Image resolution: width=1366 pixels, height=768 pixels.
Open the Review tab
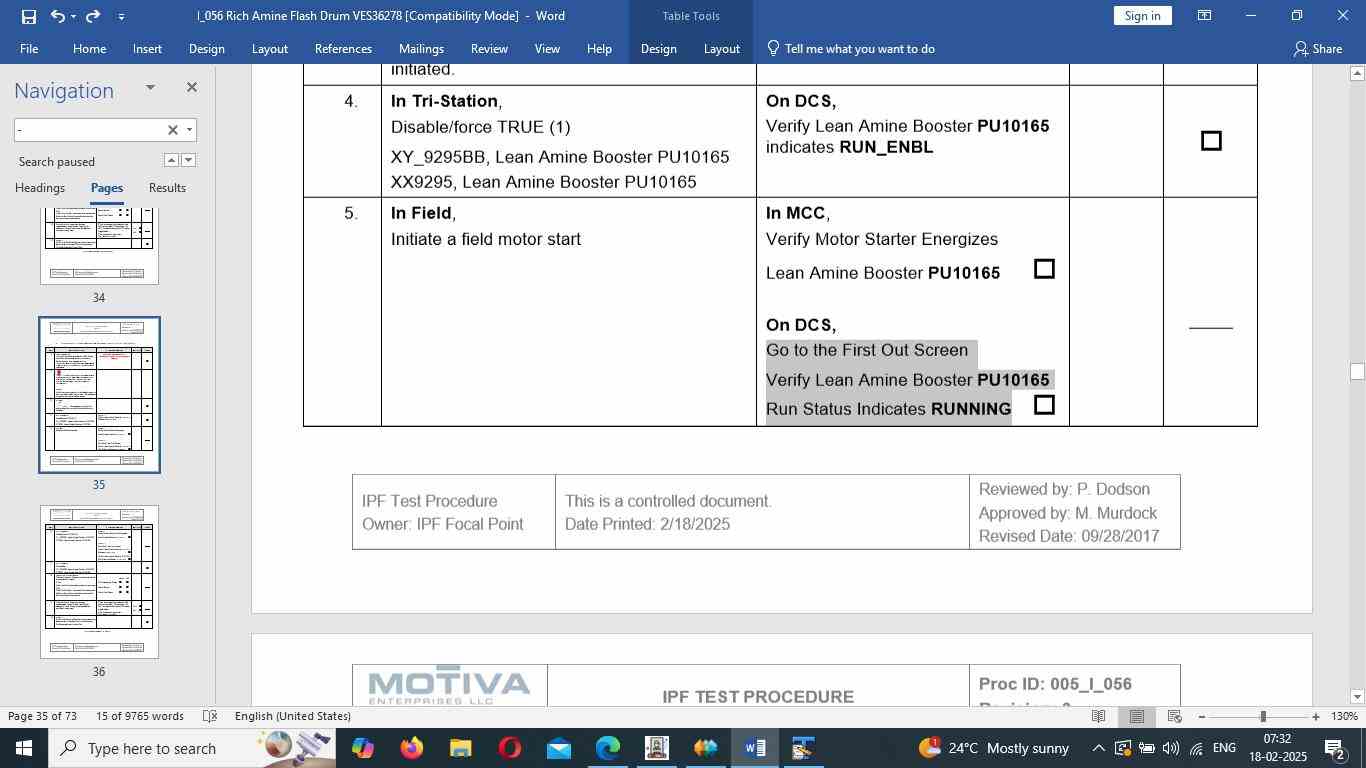pyautogui.click(x=489, y=48)
